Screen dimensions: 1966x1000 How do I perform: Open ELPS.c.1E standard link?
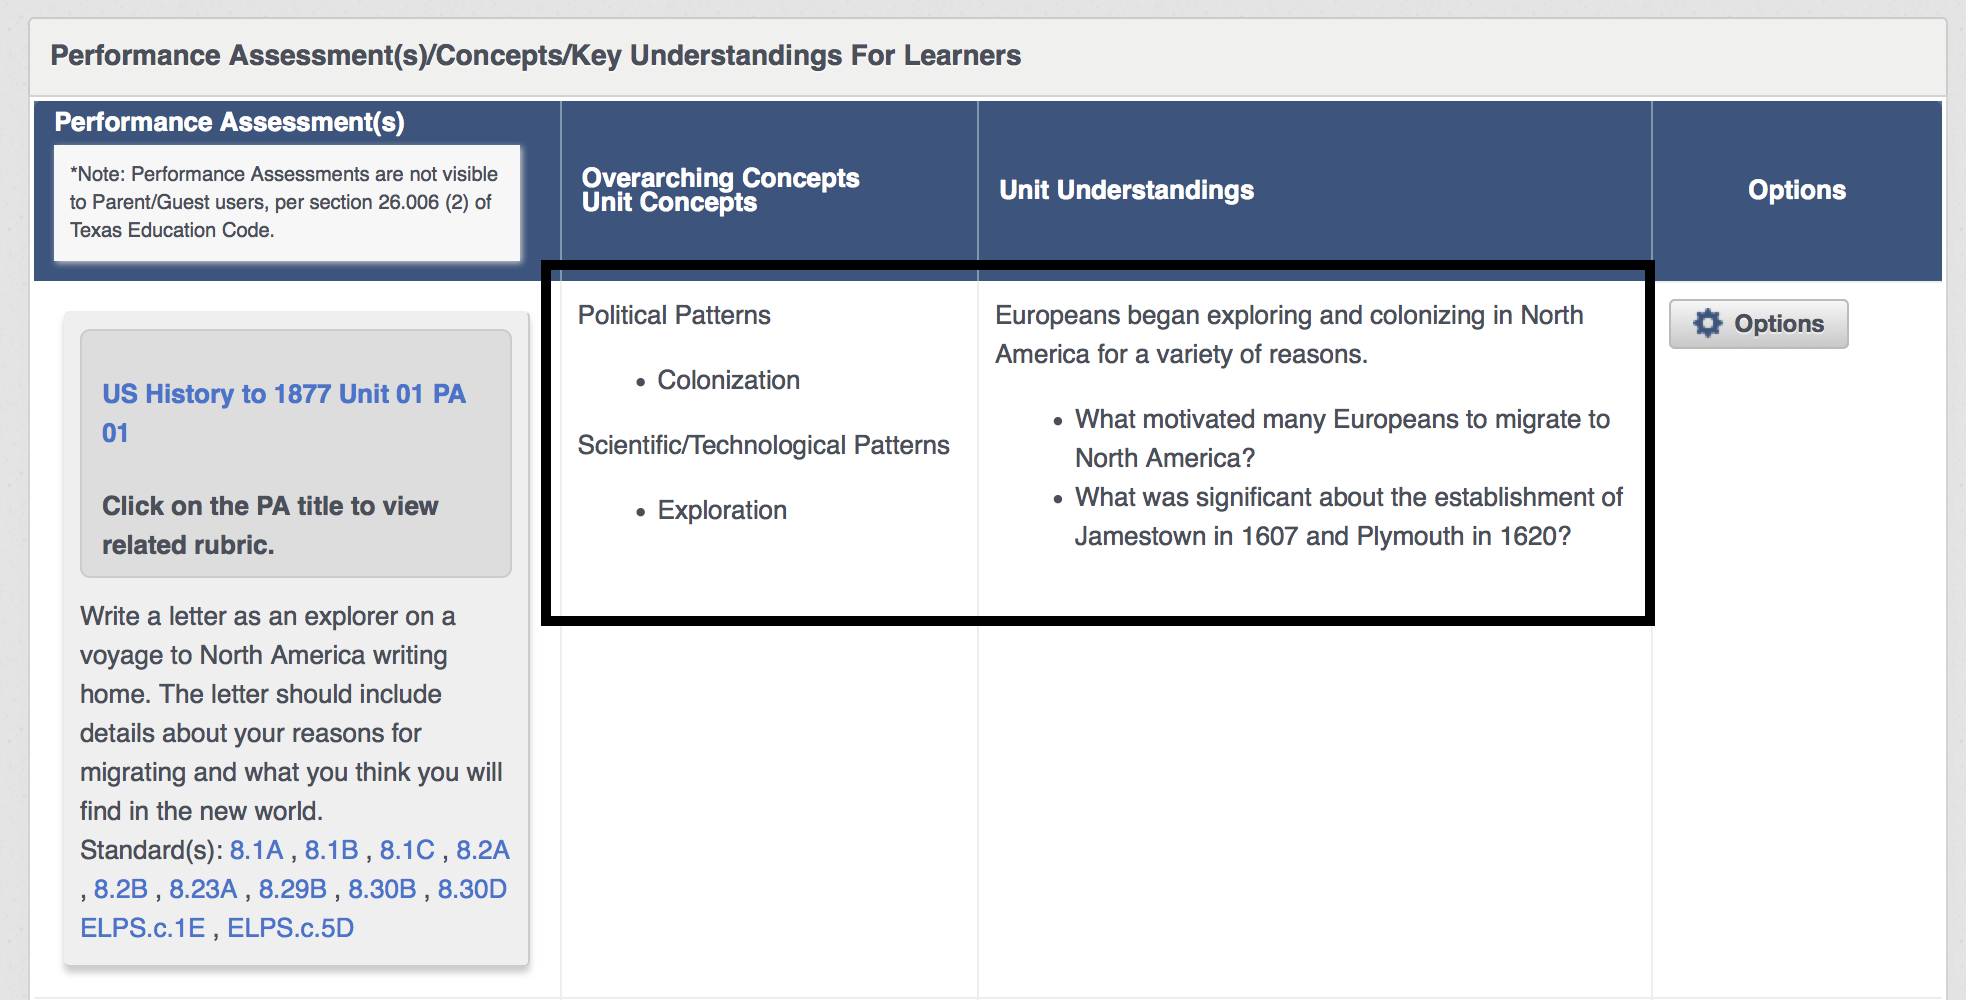coord(143,928)
